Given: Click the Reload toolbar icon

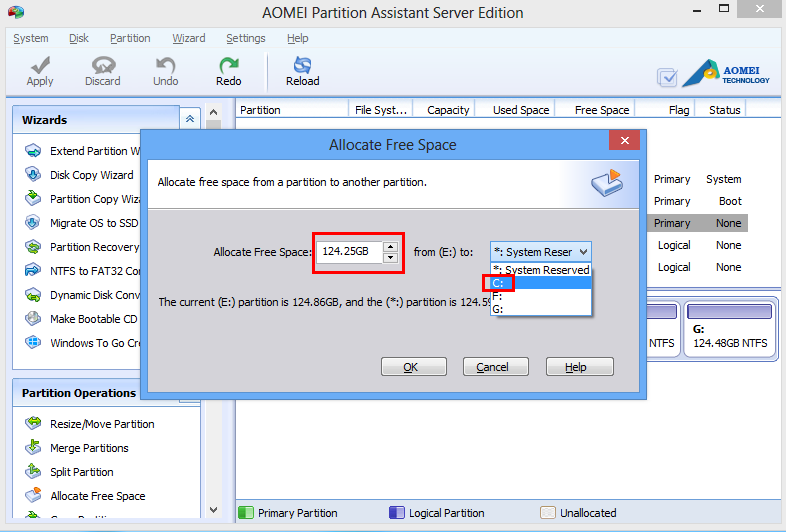Looking at the screenshot, I should pyautogui.click(x=302, y=65).
